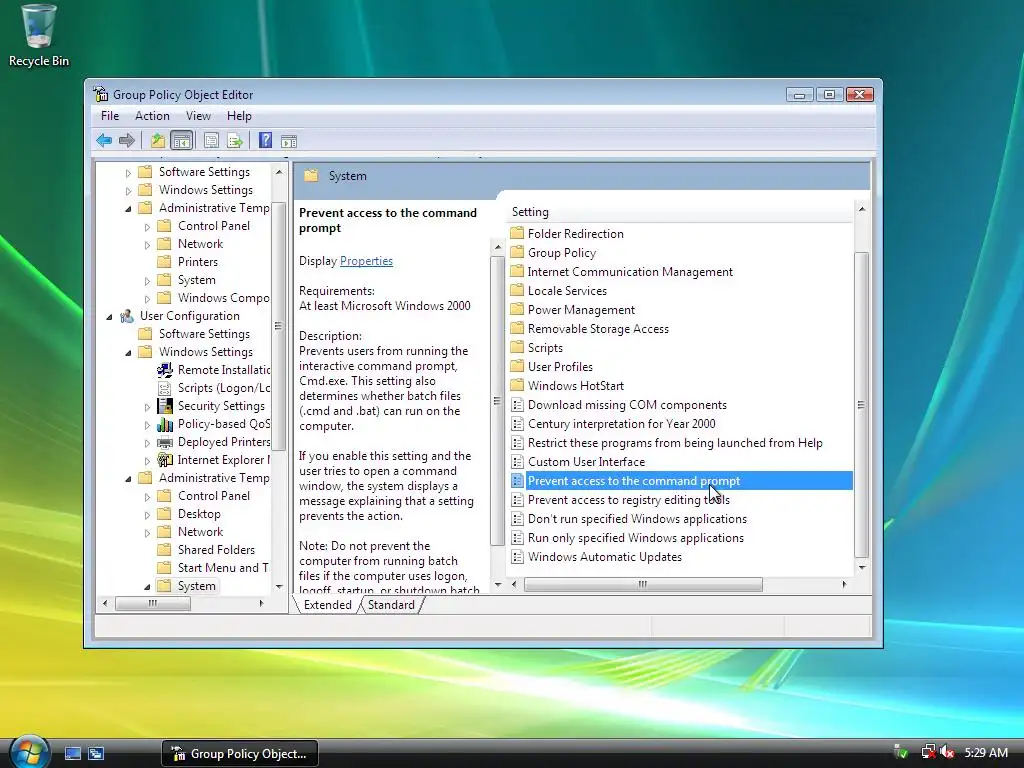The image size is (1024, 768).
Task: Open the Action menu
Action: pyautogui.click(x=152, y=116)
